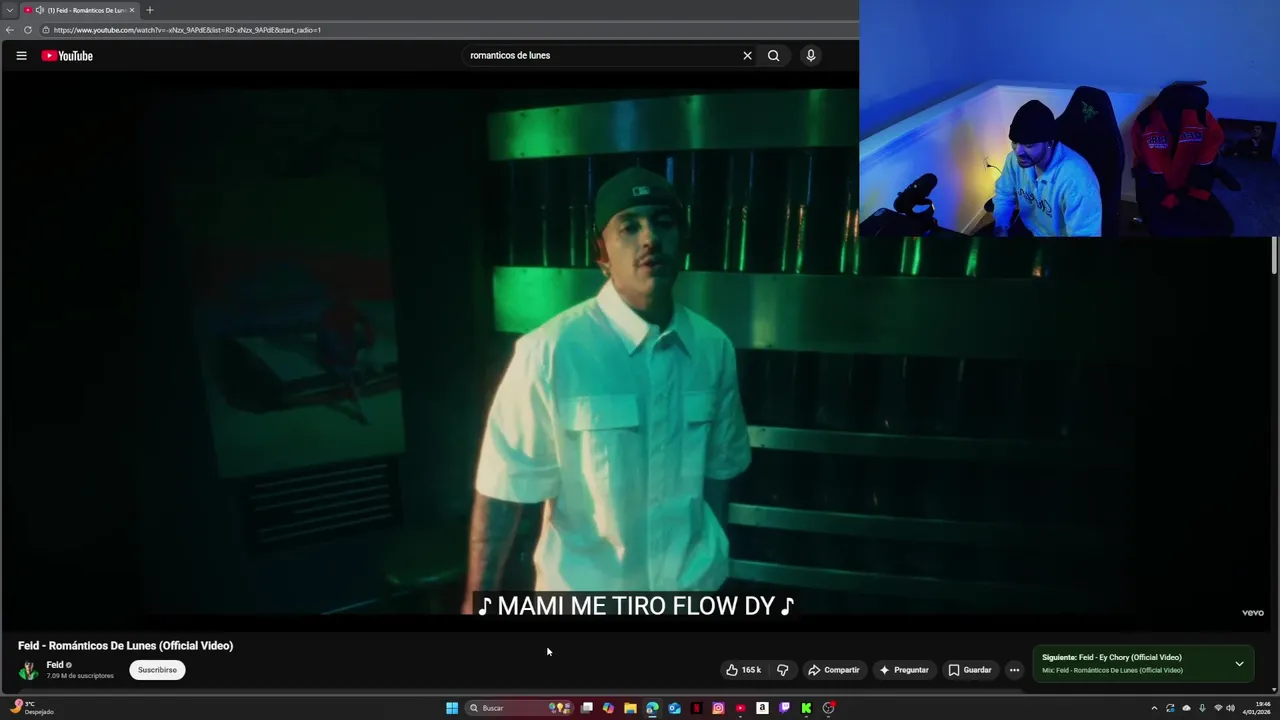Go to the YouTube home logo
Viewport: 1280px width, 720px height.
[67, 56]
